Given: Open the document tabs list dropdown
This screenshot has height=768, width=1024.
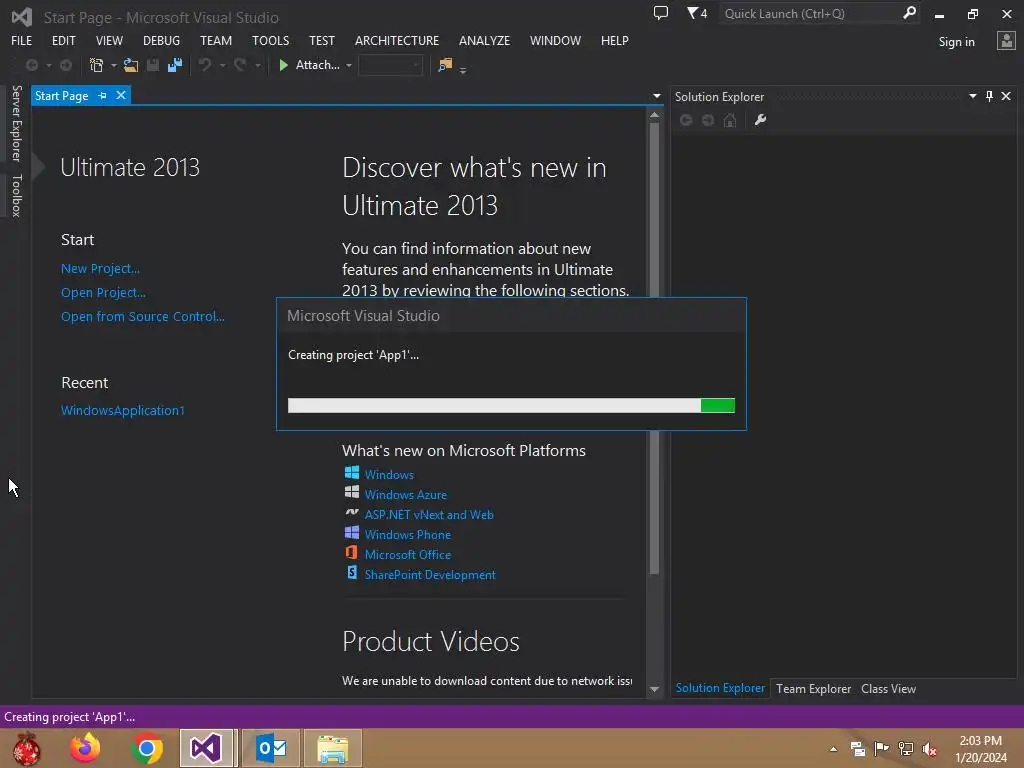Looking at the screenshot, I should (x=656, y=96).
